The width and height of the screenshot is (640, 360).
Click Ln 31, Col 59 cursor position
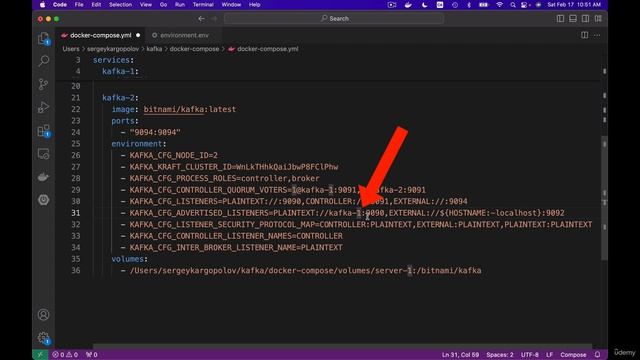point(460,355)
